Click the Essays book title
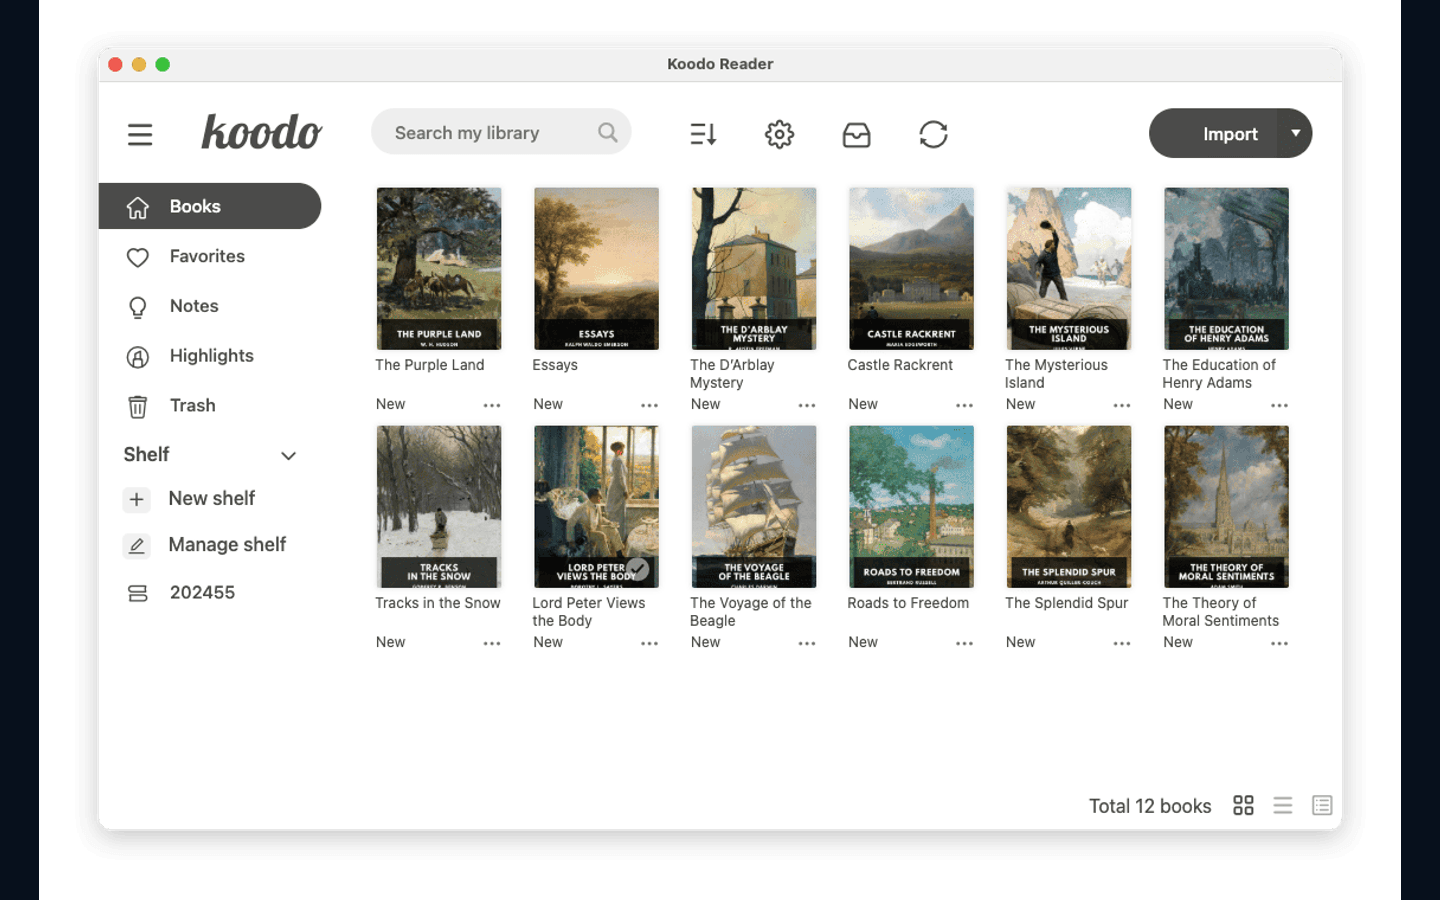This screenshot has width=1440, height=900. click(555, 365)
